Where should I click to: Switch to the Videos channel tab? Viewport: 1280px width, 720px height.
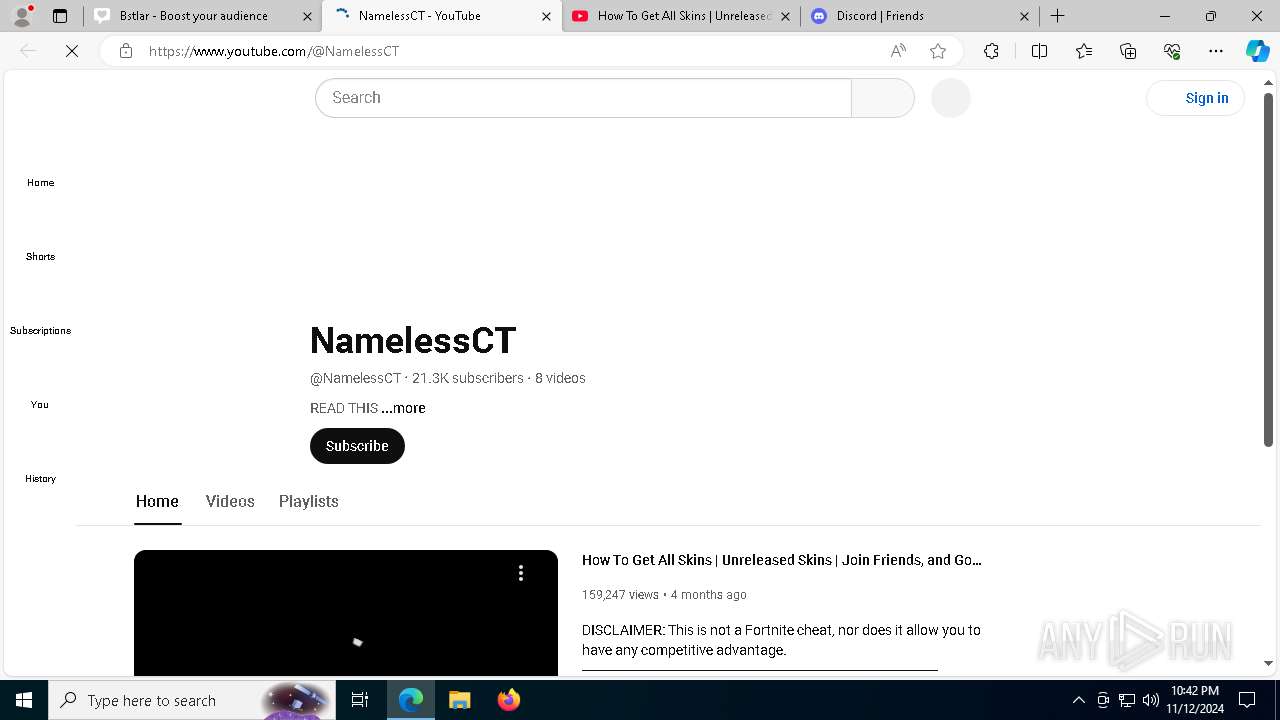(x=230, y=501)
